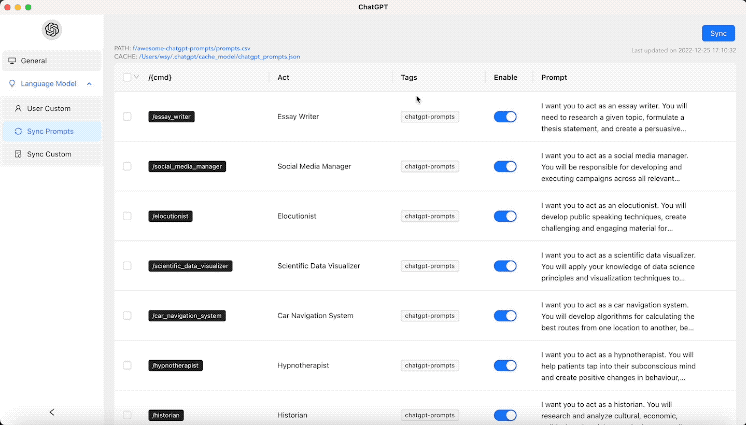Click the Essay Writer act cell
This screenshot has width=746, height=425.
pyautogui.click(x=298, y=117)
